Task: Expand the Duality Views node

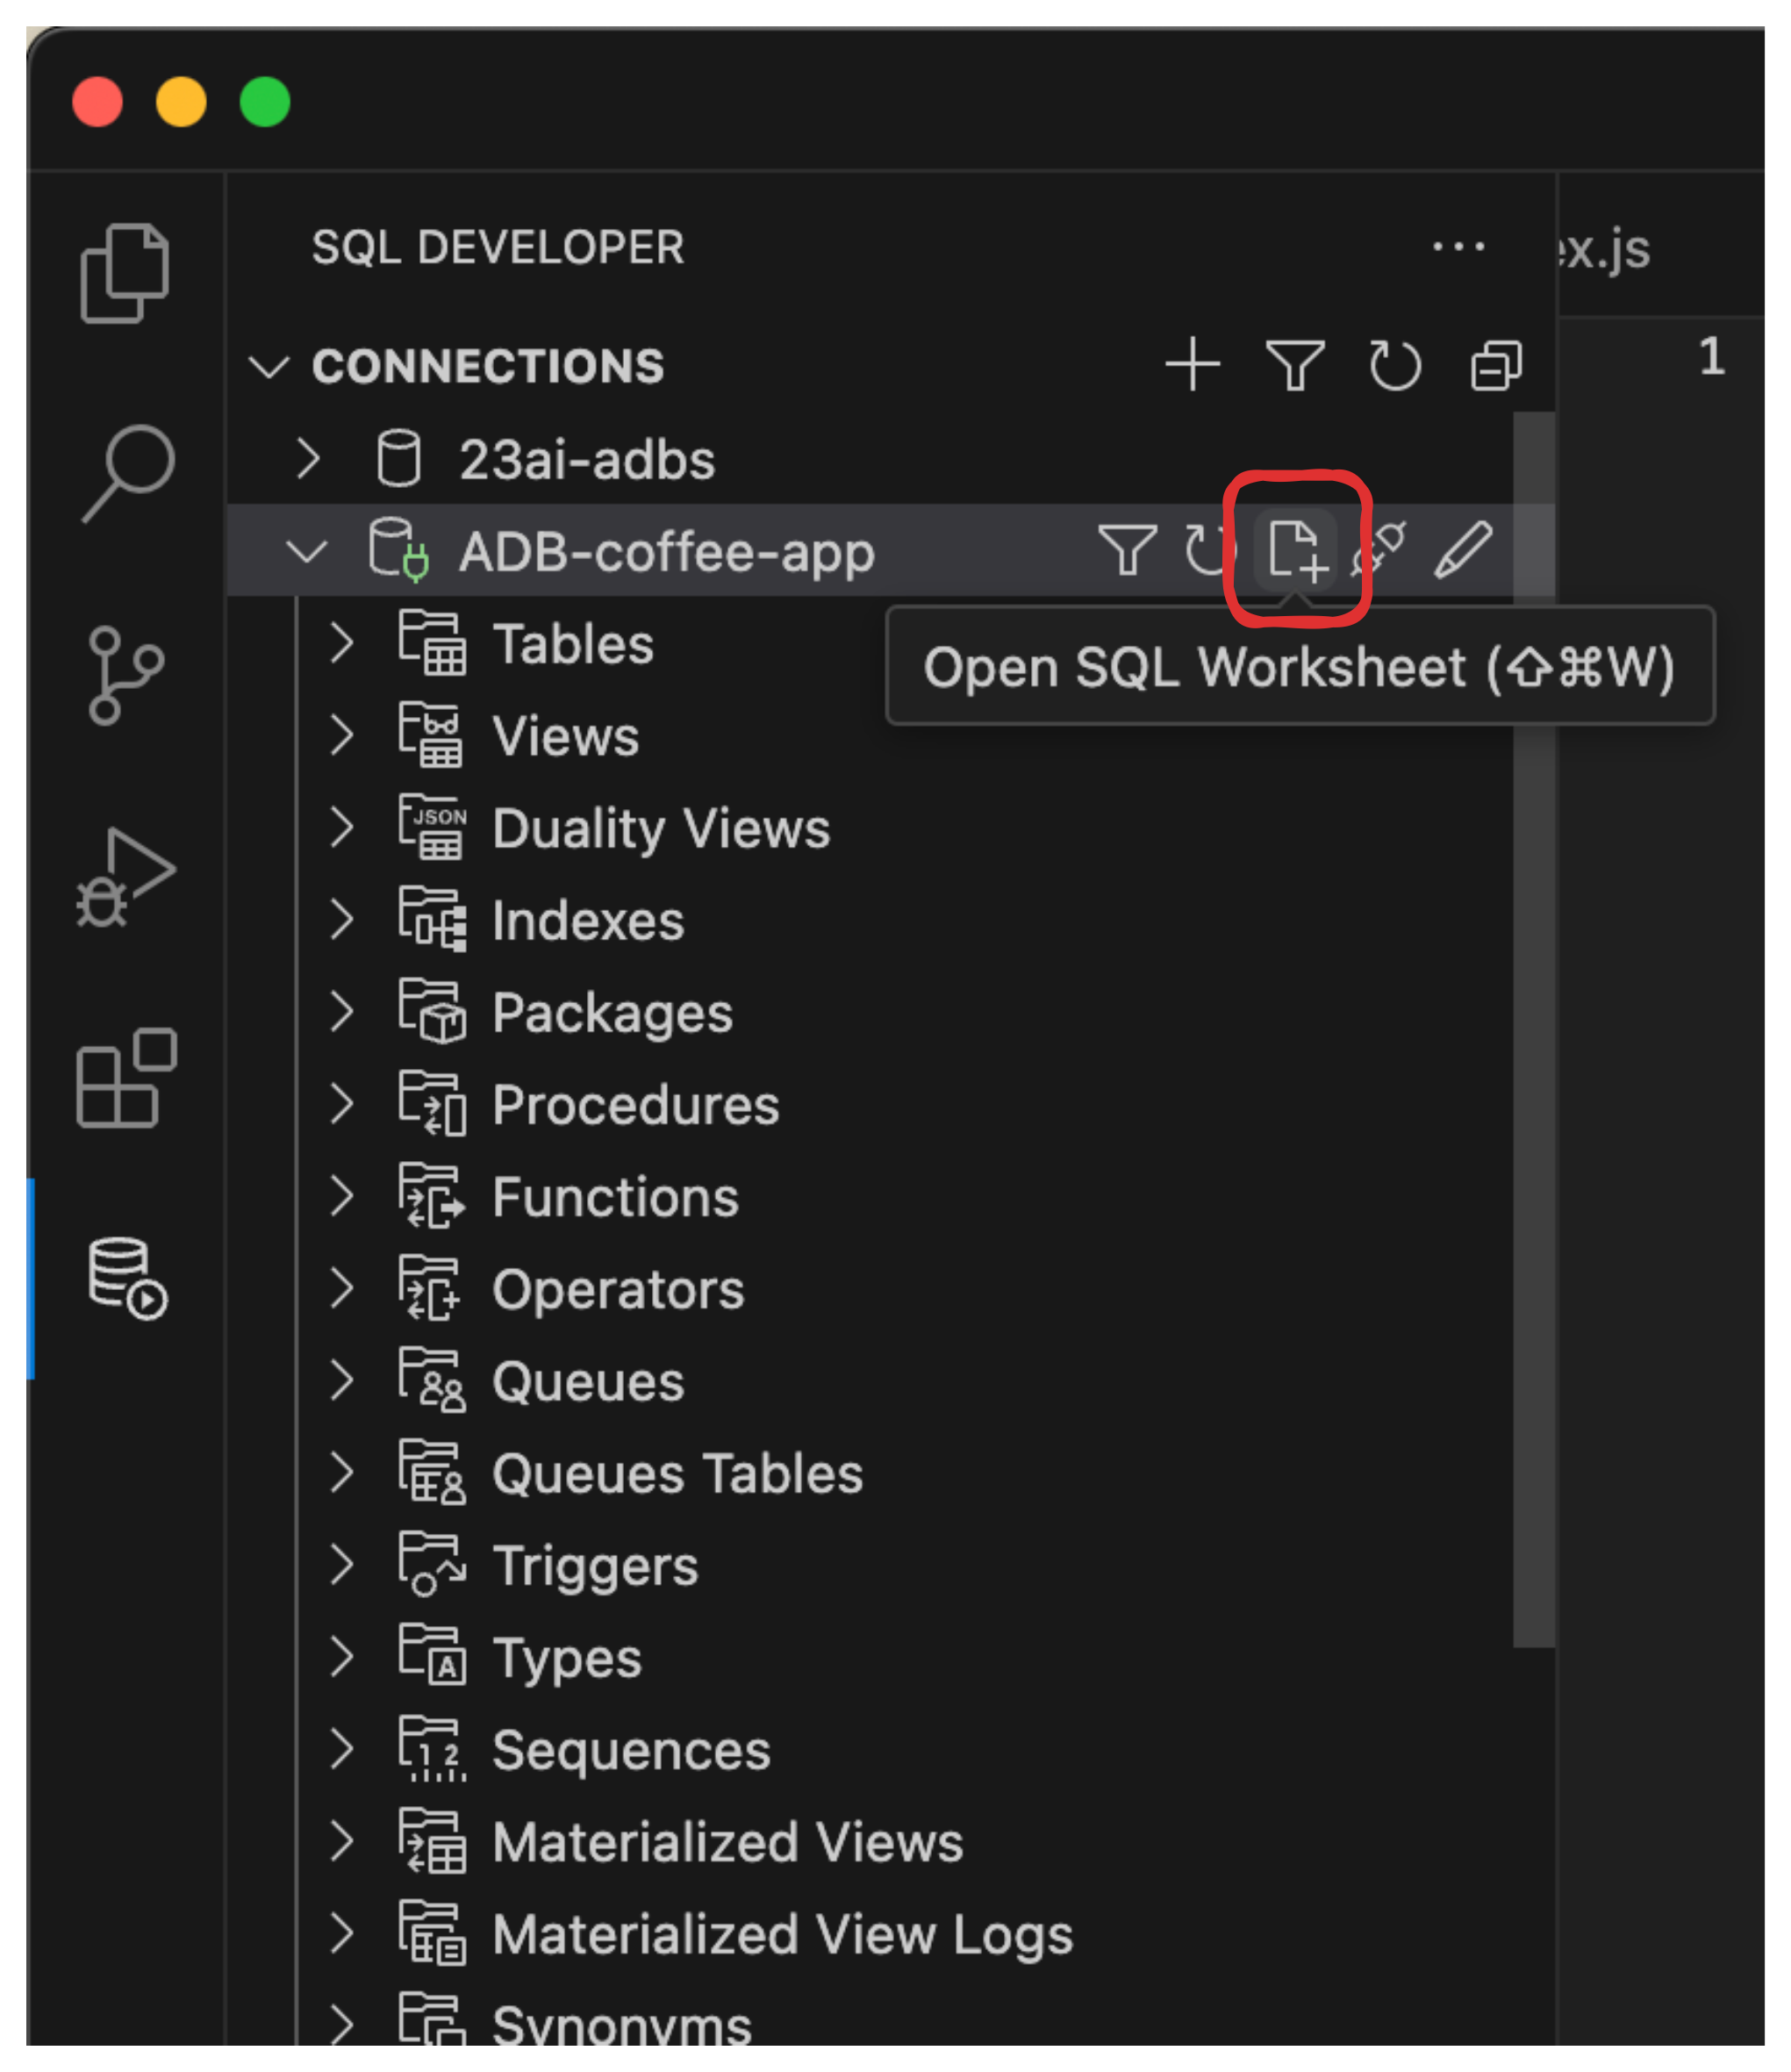Action: click(341, 828)
